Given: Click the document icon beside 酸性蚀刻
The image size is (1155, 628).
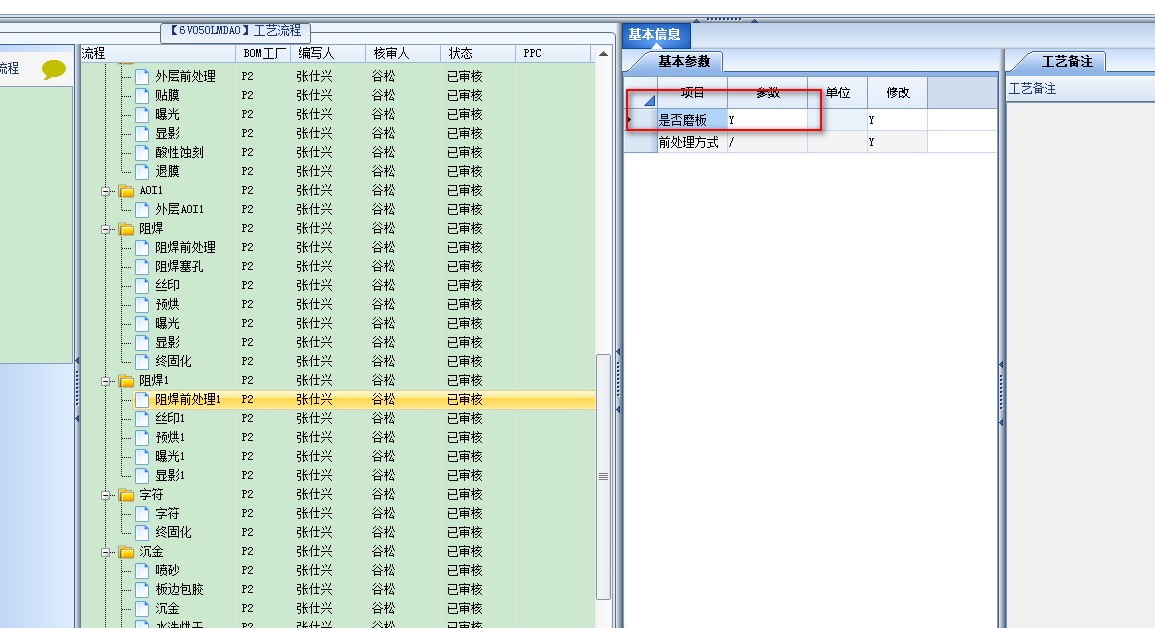Looking at the screenshot, I should pos(143,152).
